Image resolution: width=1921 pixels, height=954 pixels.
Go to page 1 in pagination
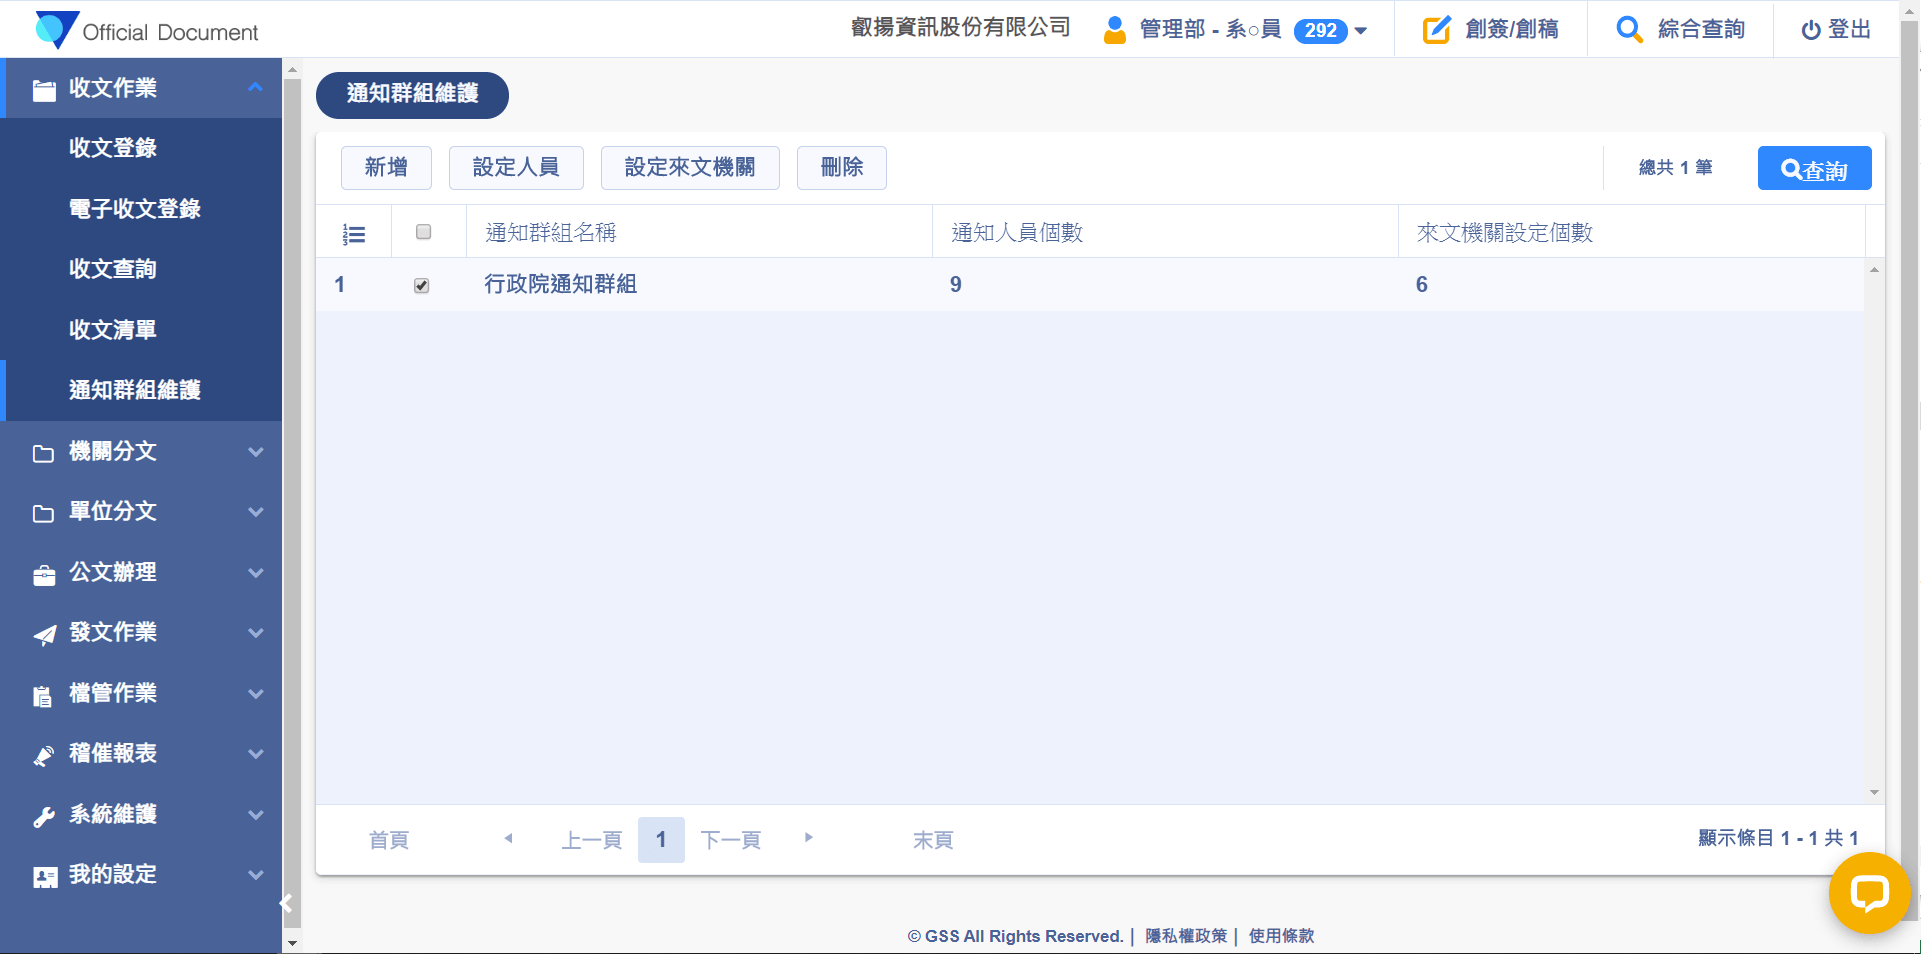pos(661,840)
